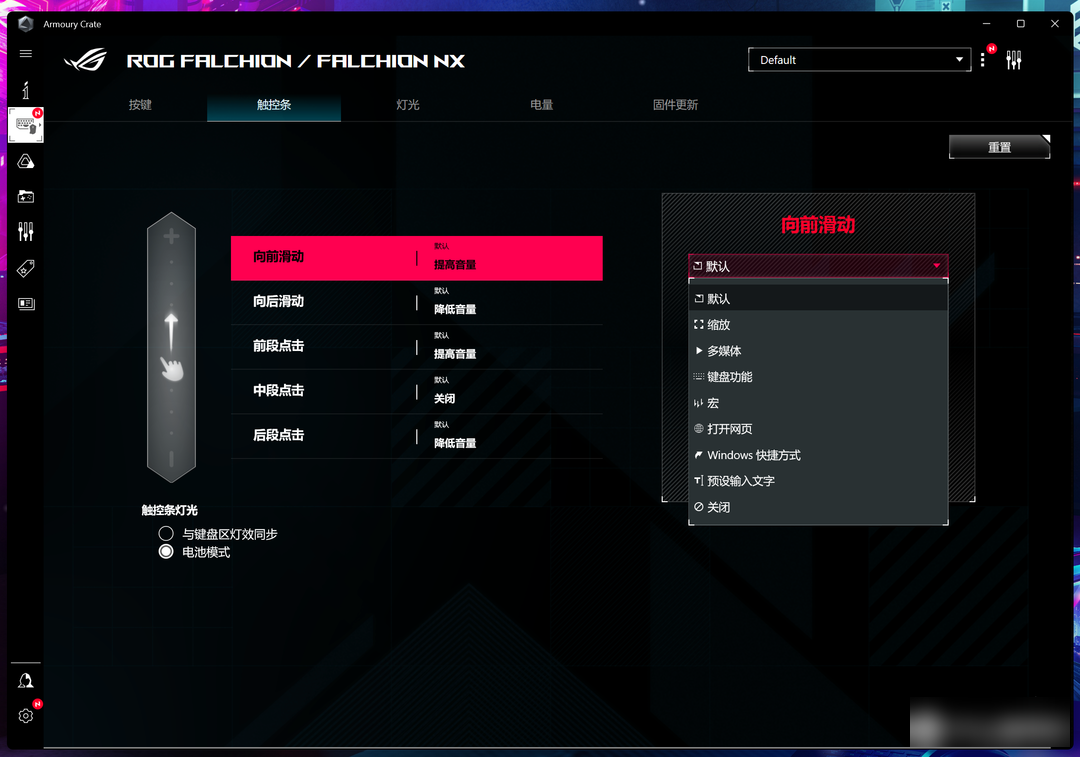Switch to the 按键 tab
This screenshot has height=757, width=1080.
point(140,105)
